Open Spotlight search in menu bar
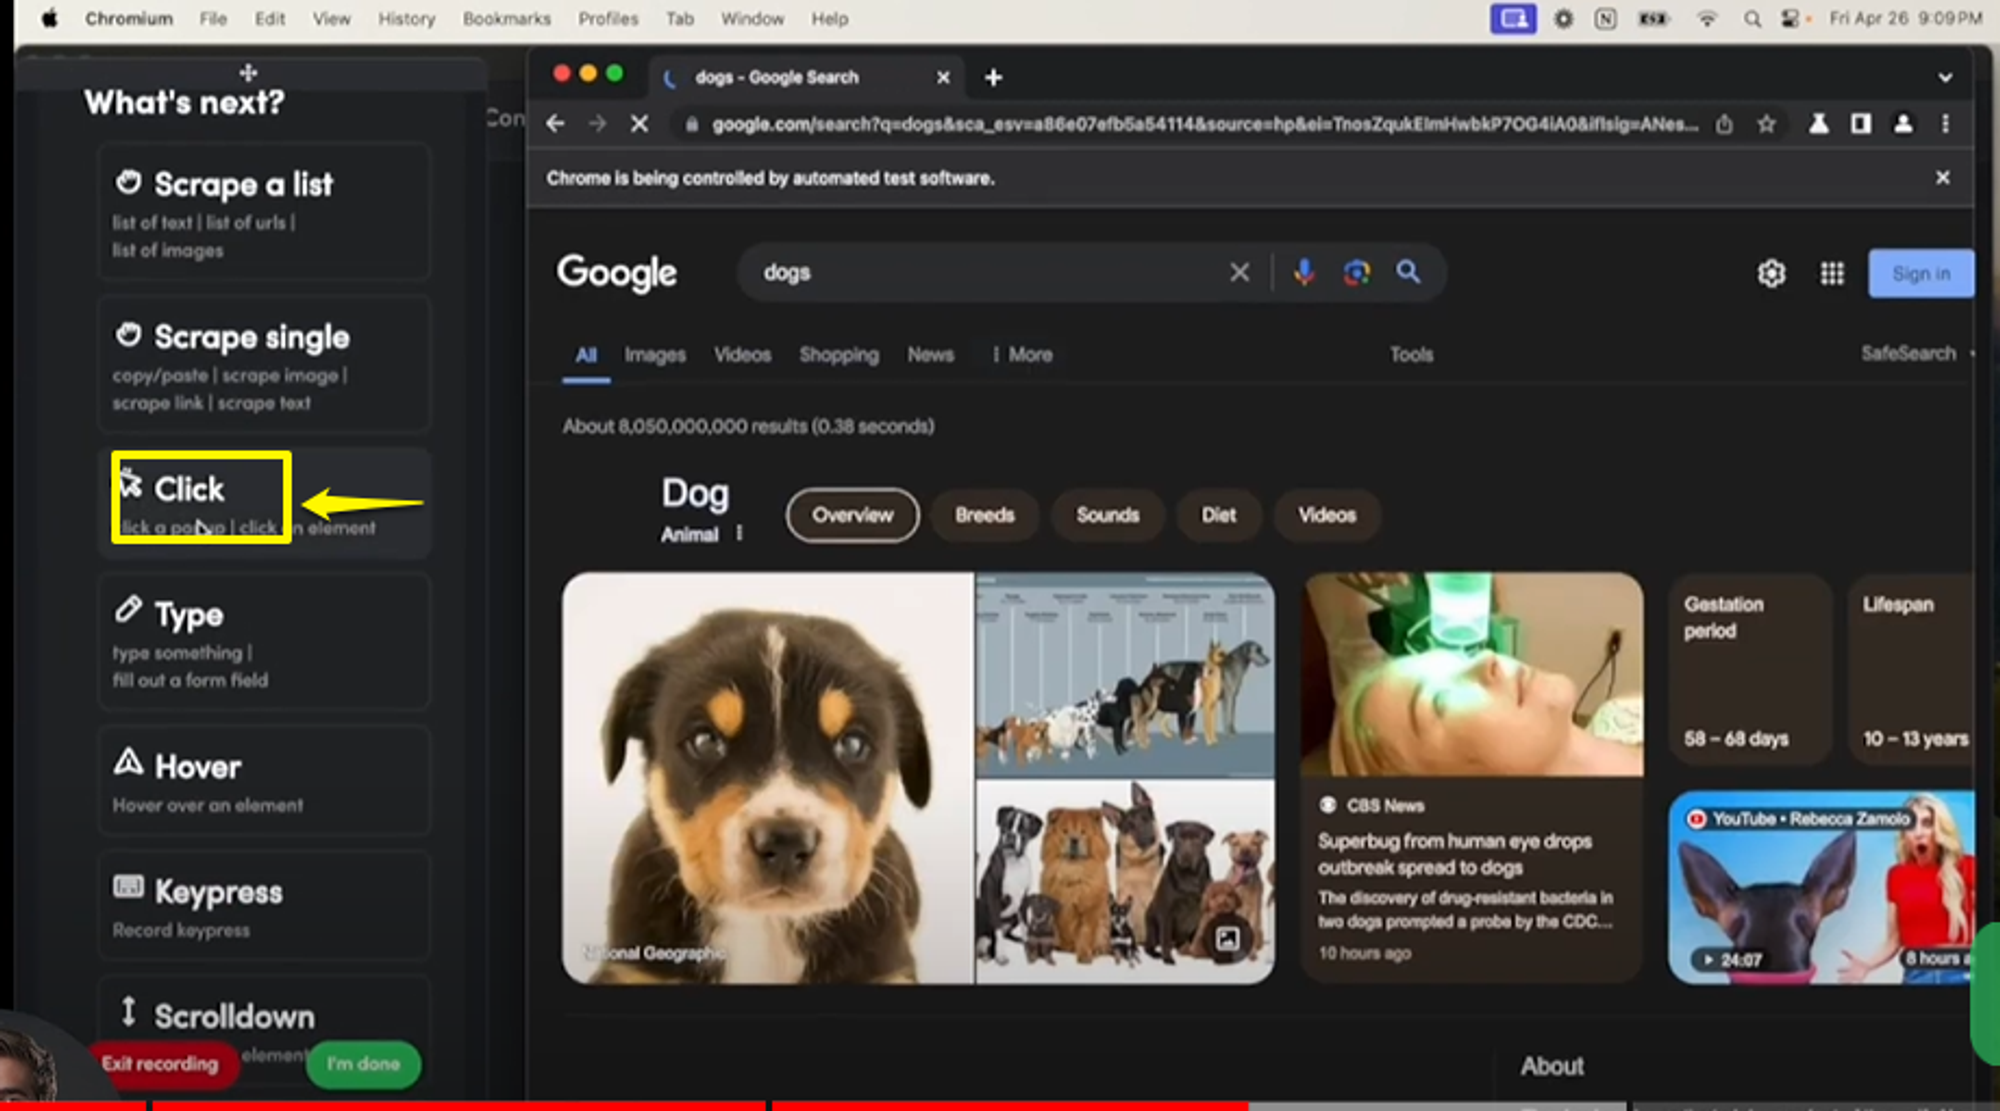 (x=1752, y=18)
